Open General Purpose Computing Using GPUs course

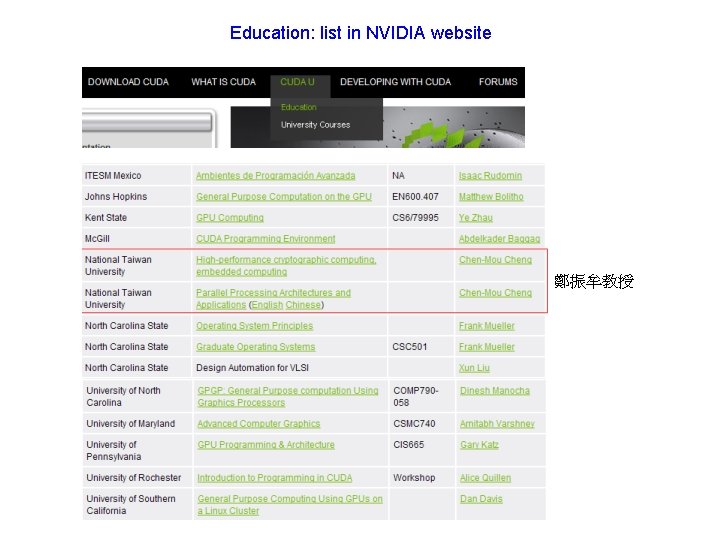click(290, 505)
